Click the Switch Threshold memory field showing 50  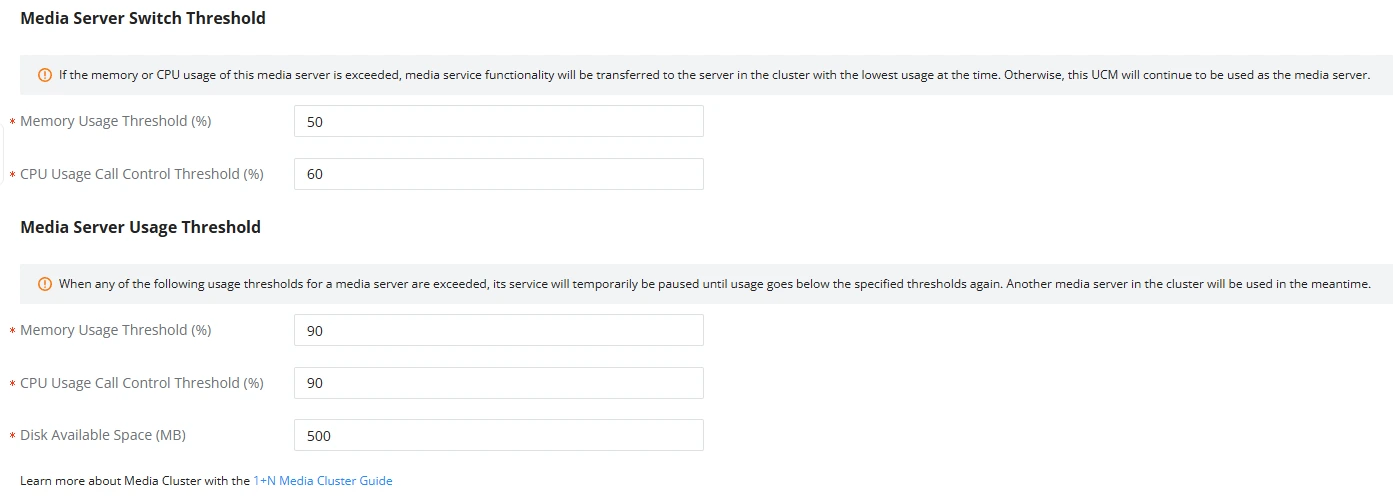[499, 121]
